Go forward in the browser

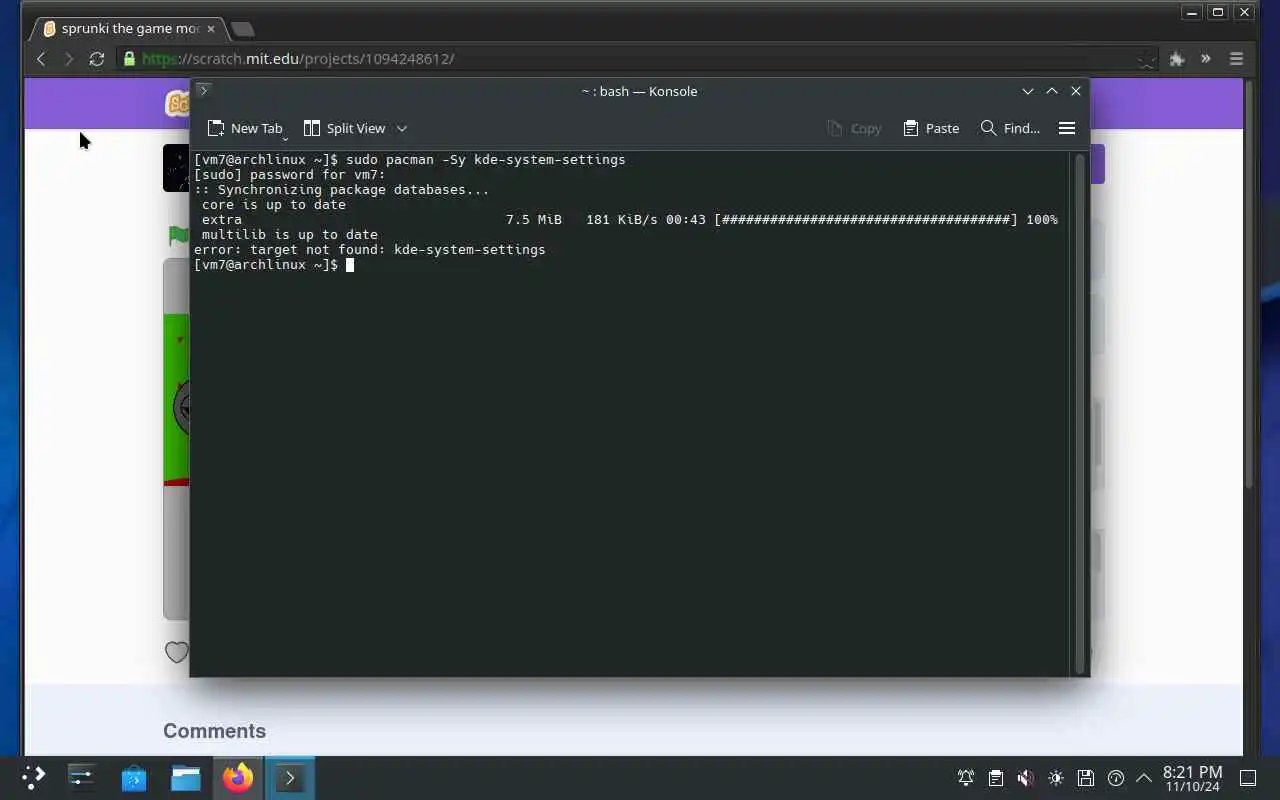tap(69, 59)
